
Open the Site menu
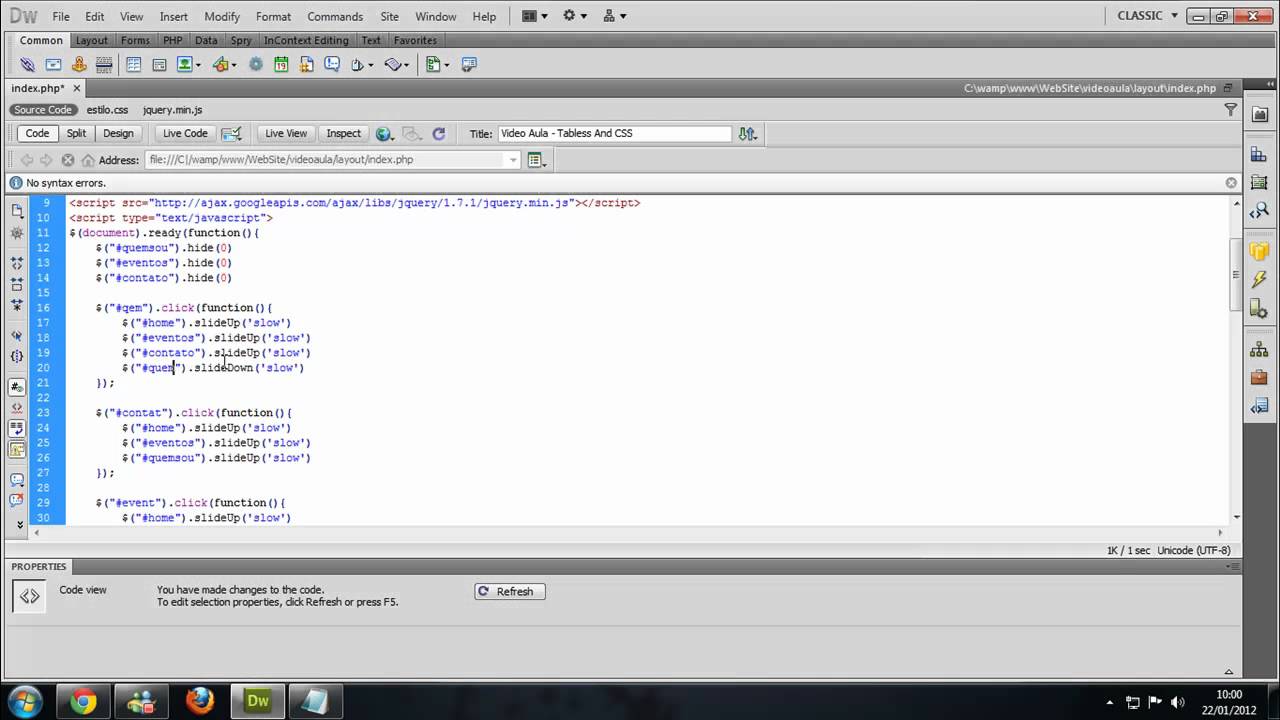390,16
